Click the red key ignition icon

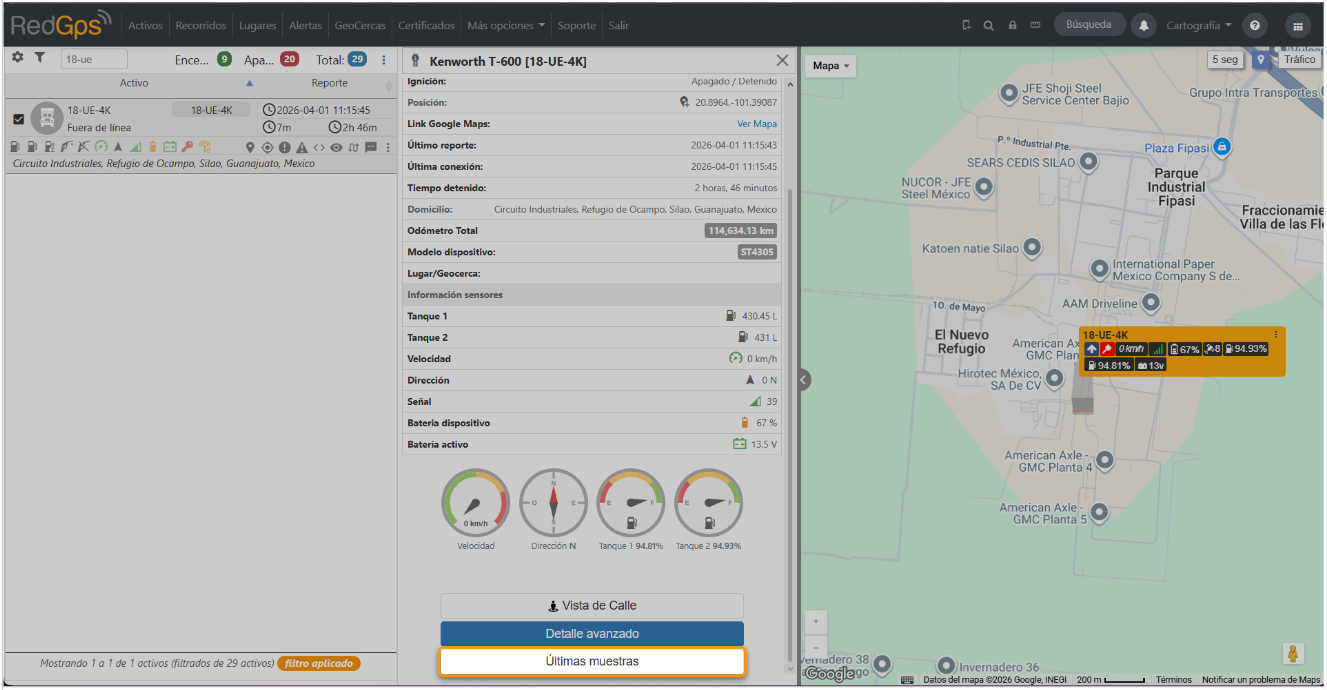(x=187, y=147)
